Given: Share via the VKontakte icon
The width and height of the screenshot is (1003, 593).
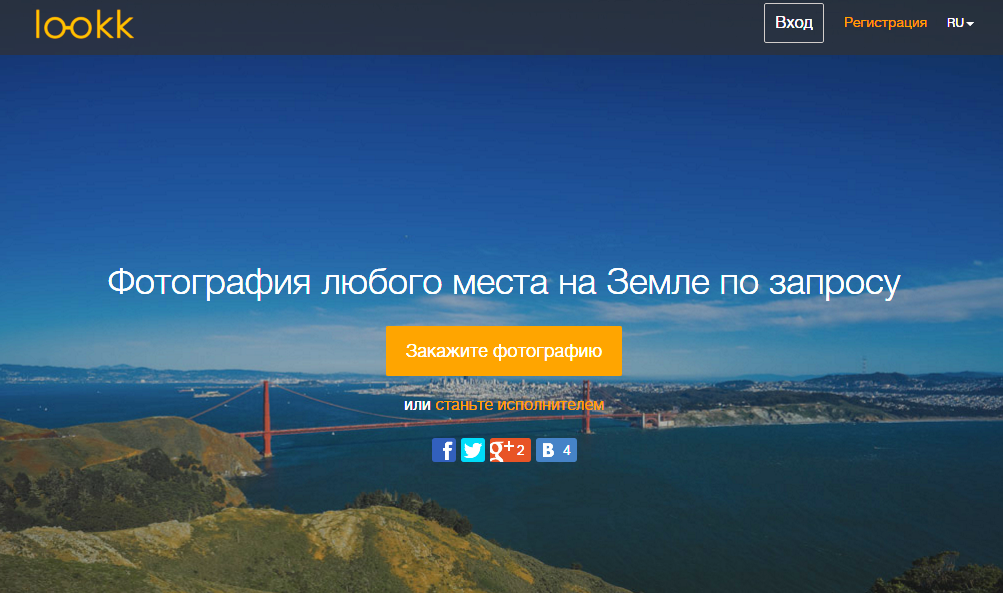Looking at the screenshot, I should pos(556,450).
